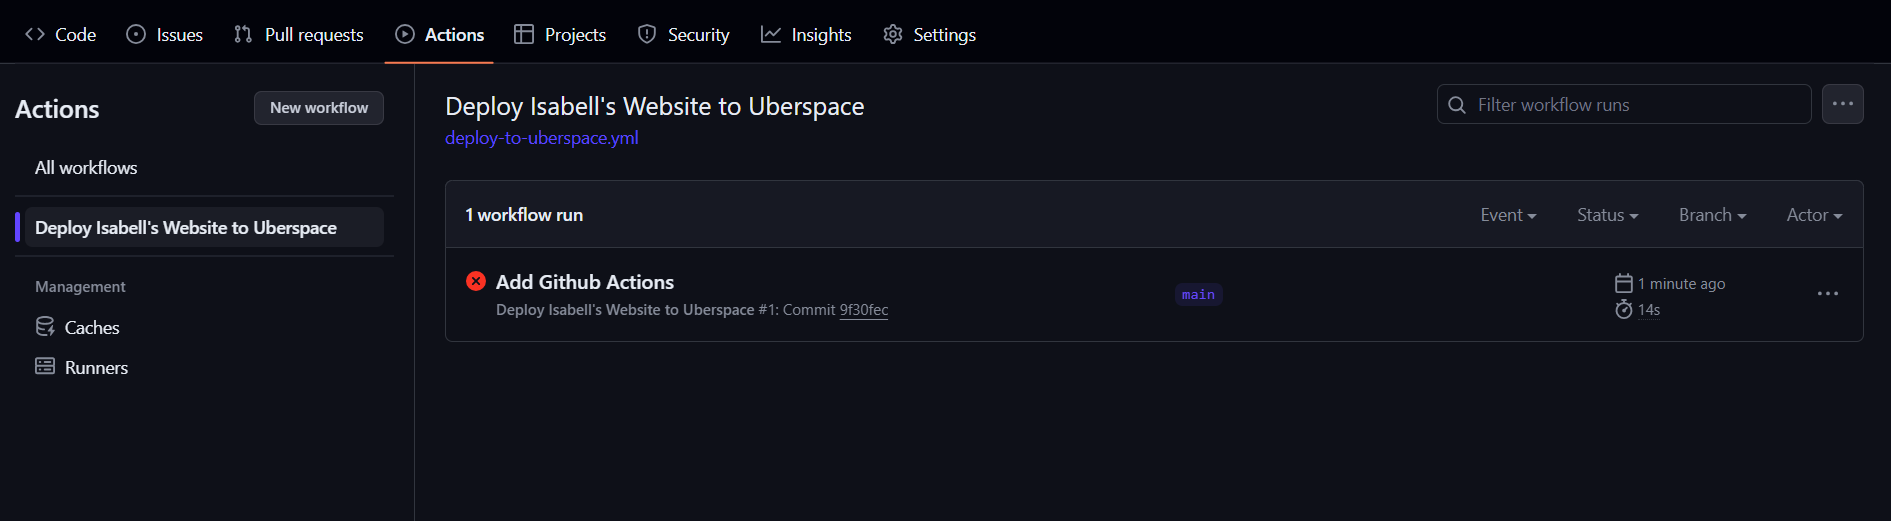Open the Issues tab
Screen dimensions: 1891x521
(x=164, y=34)
